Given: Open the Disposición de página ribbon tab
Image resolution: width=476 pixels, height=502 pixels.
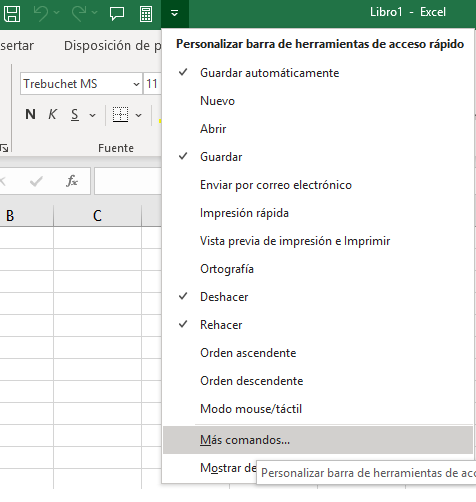Looking at the screenshot, I should 112,46.
